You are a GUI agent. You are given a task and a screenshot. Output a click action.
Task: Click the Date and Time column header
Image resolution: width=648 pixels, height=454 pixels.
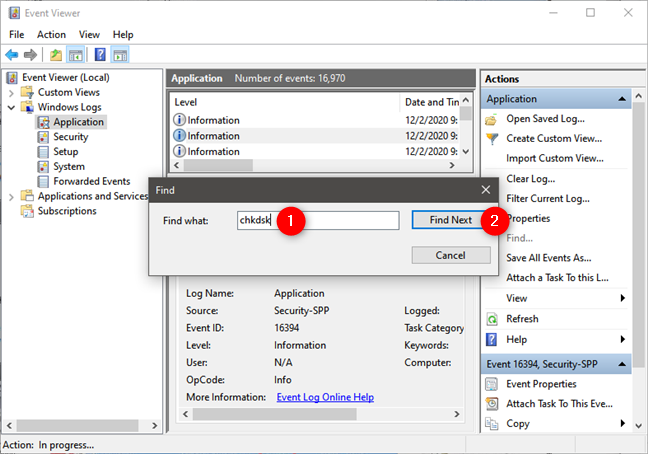coord(431,102)
